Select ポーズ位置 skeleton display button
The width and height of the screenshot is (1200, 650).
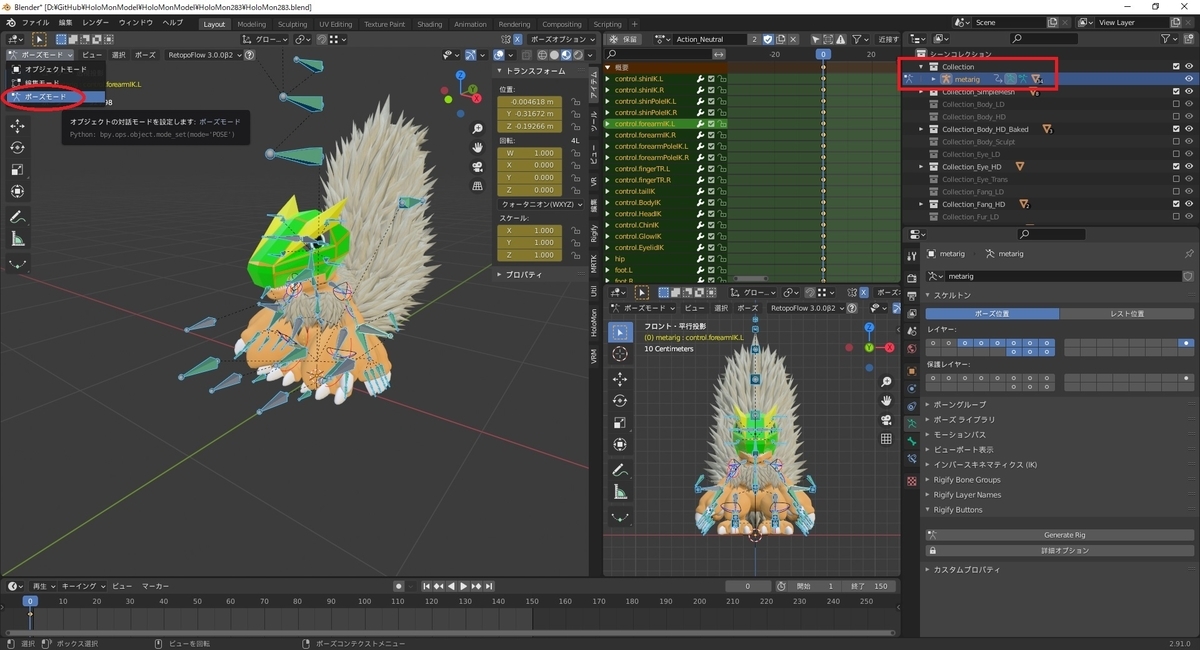click(992, 314)
